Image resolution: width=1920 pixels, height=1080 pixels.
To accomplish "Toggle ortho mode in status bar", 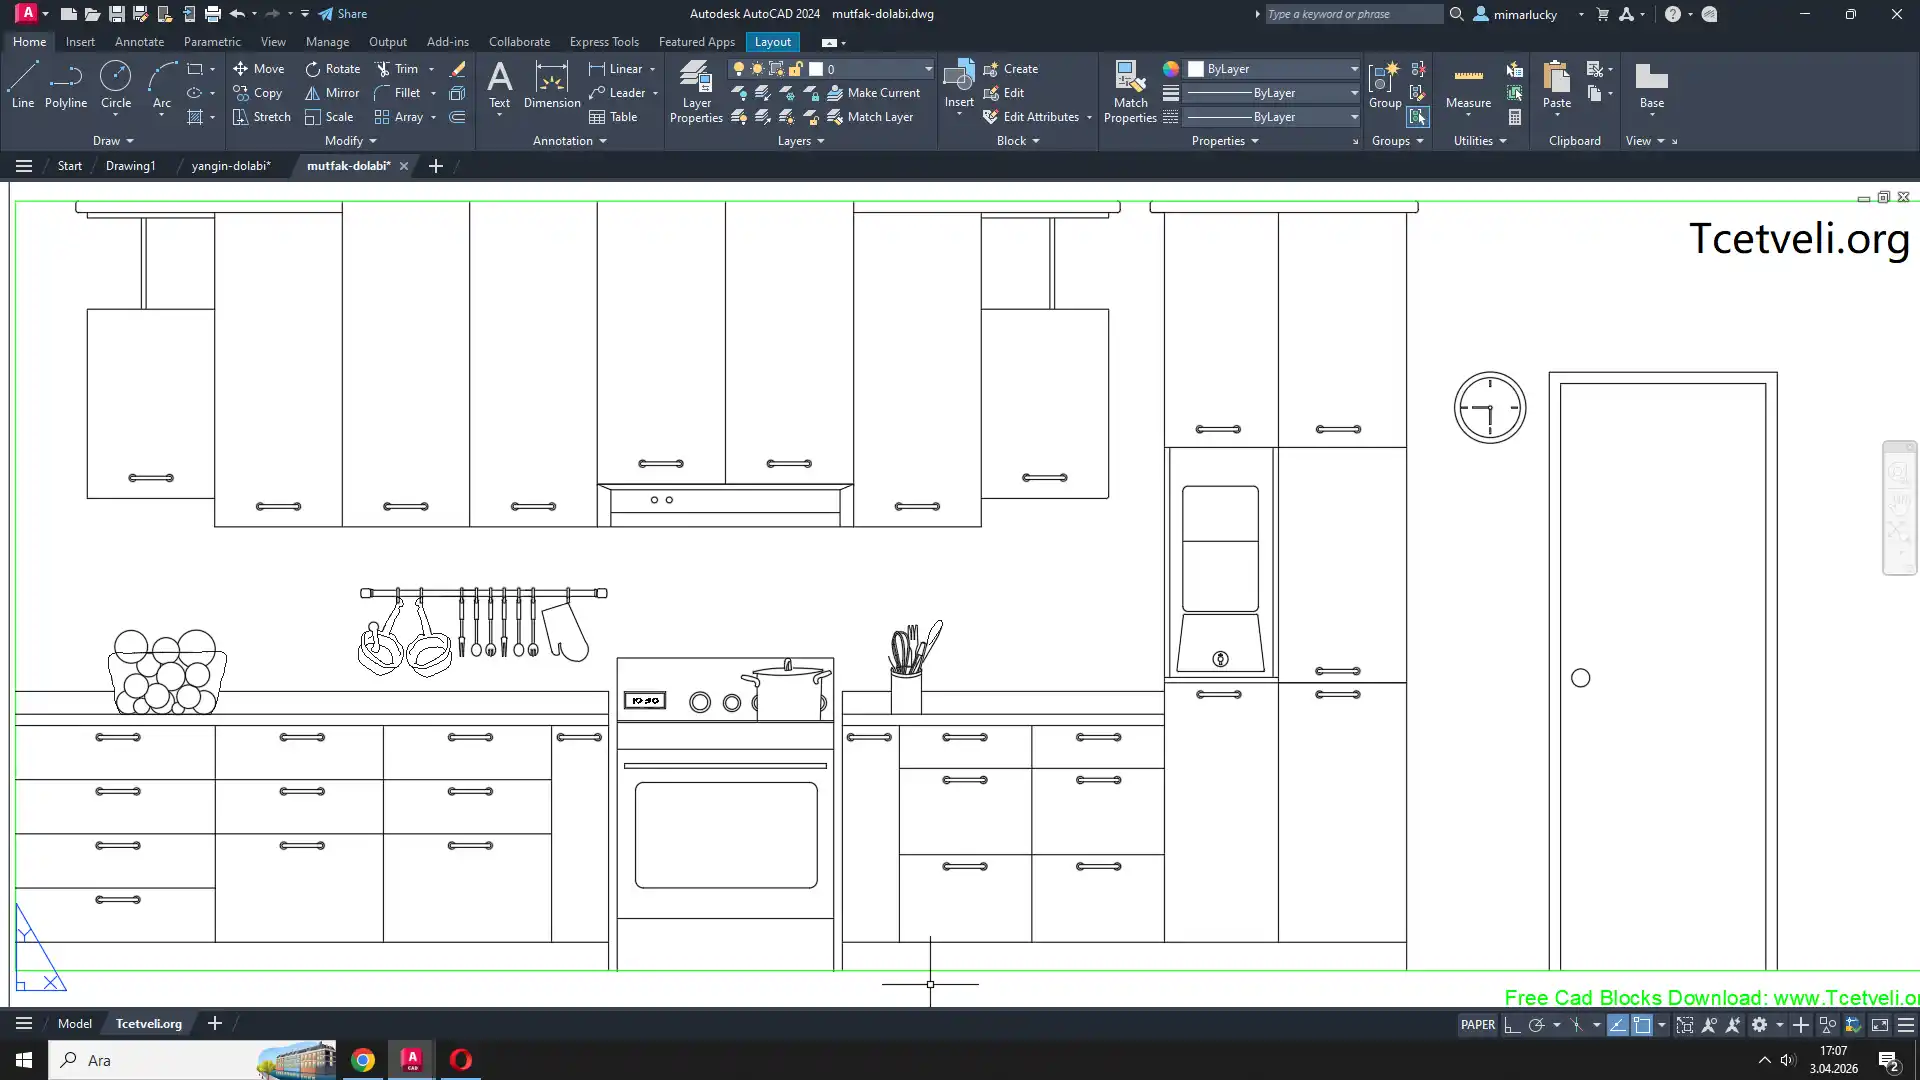I will (1512, 1025).
